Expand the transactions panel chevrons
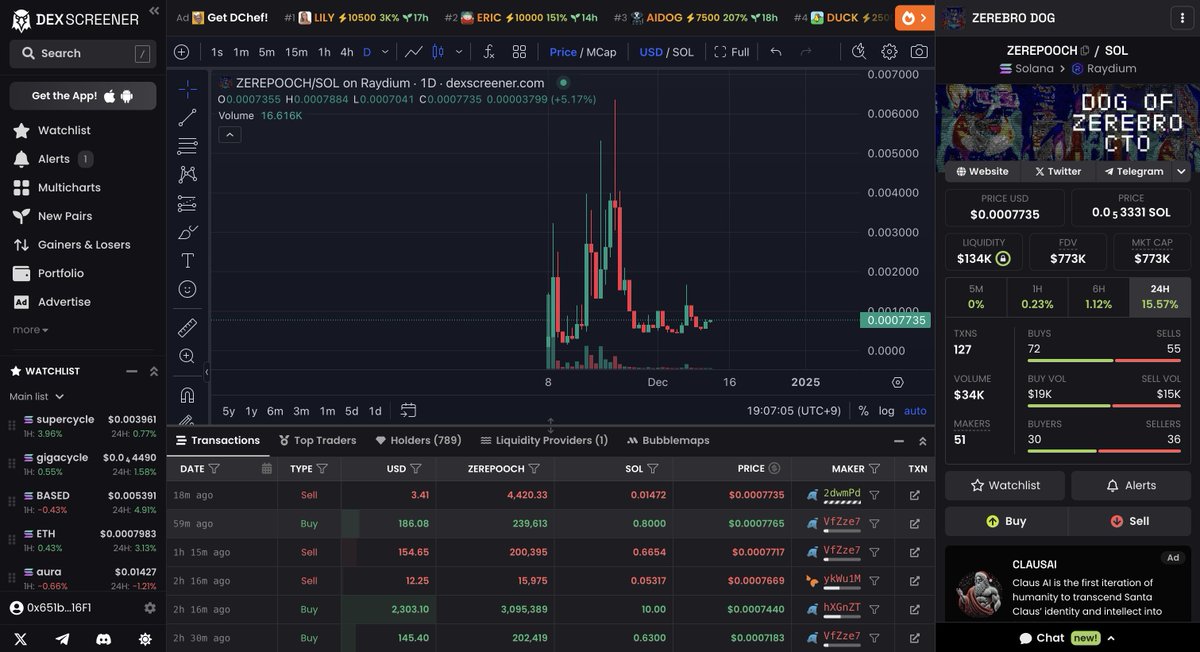The width and height of the screenshot is (1200, 652). coord(922,441)
